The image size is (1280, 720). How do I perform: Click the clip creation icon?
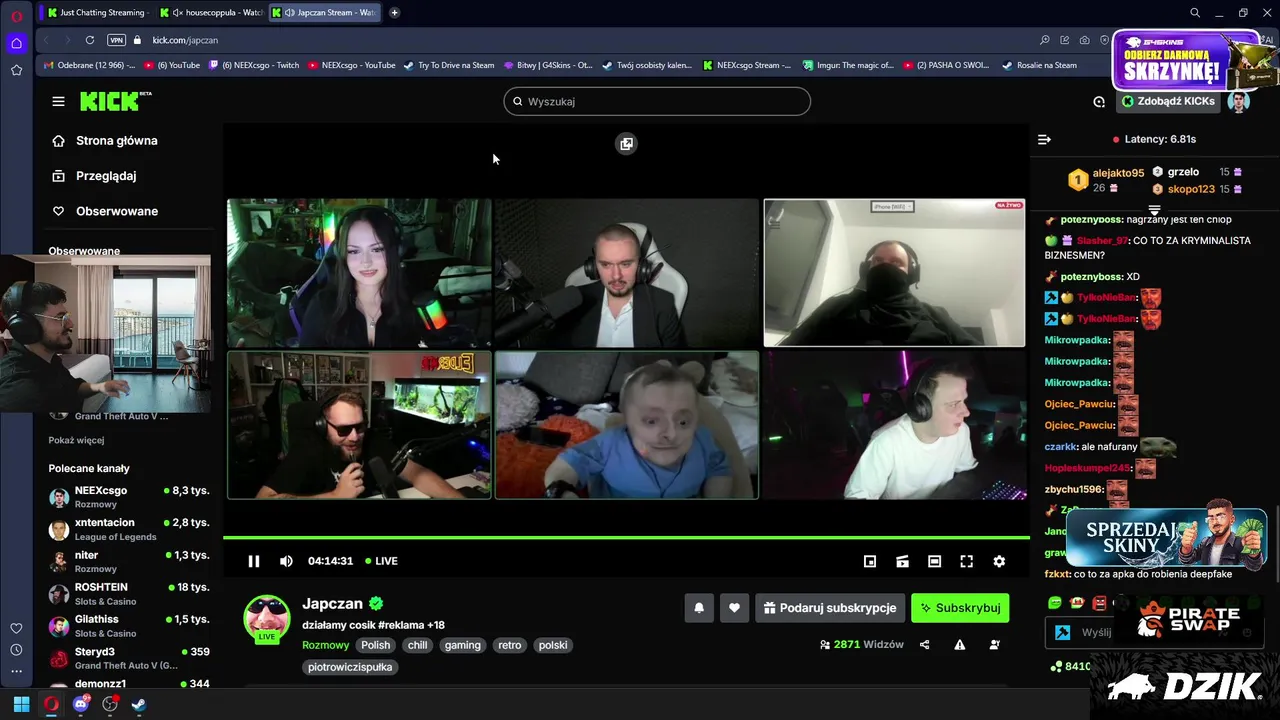[902, 562]
